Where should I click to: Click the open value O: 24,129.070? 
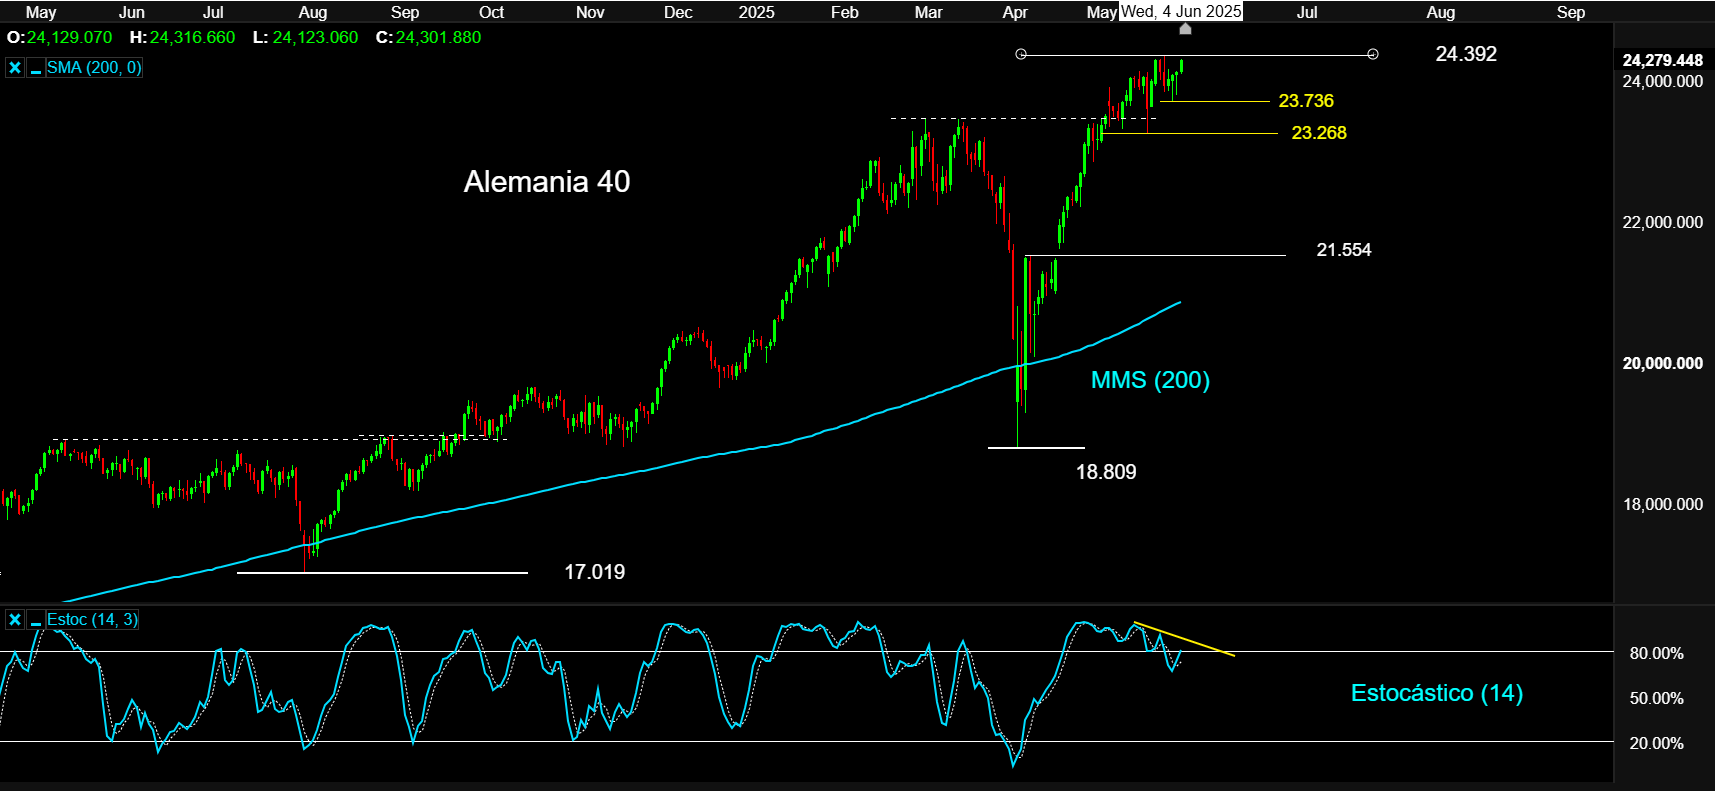point(59,37)
